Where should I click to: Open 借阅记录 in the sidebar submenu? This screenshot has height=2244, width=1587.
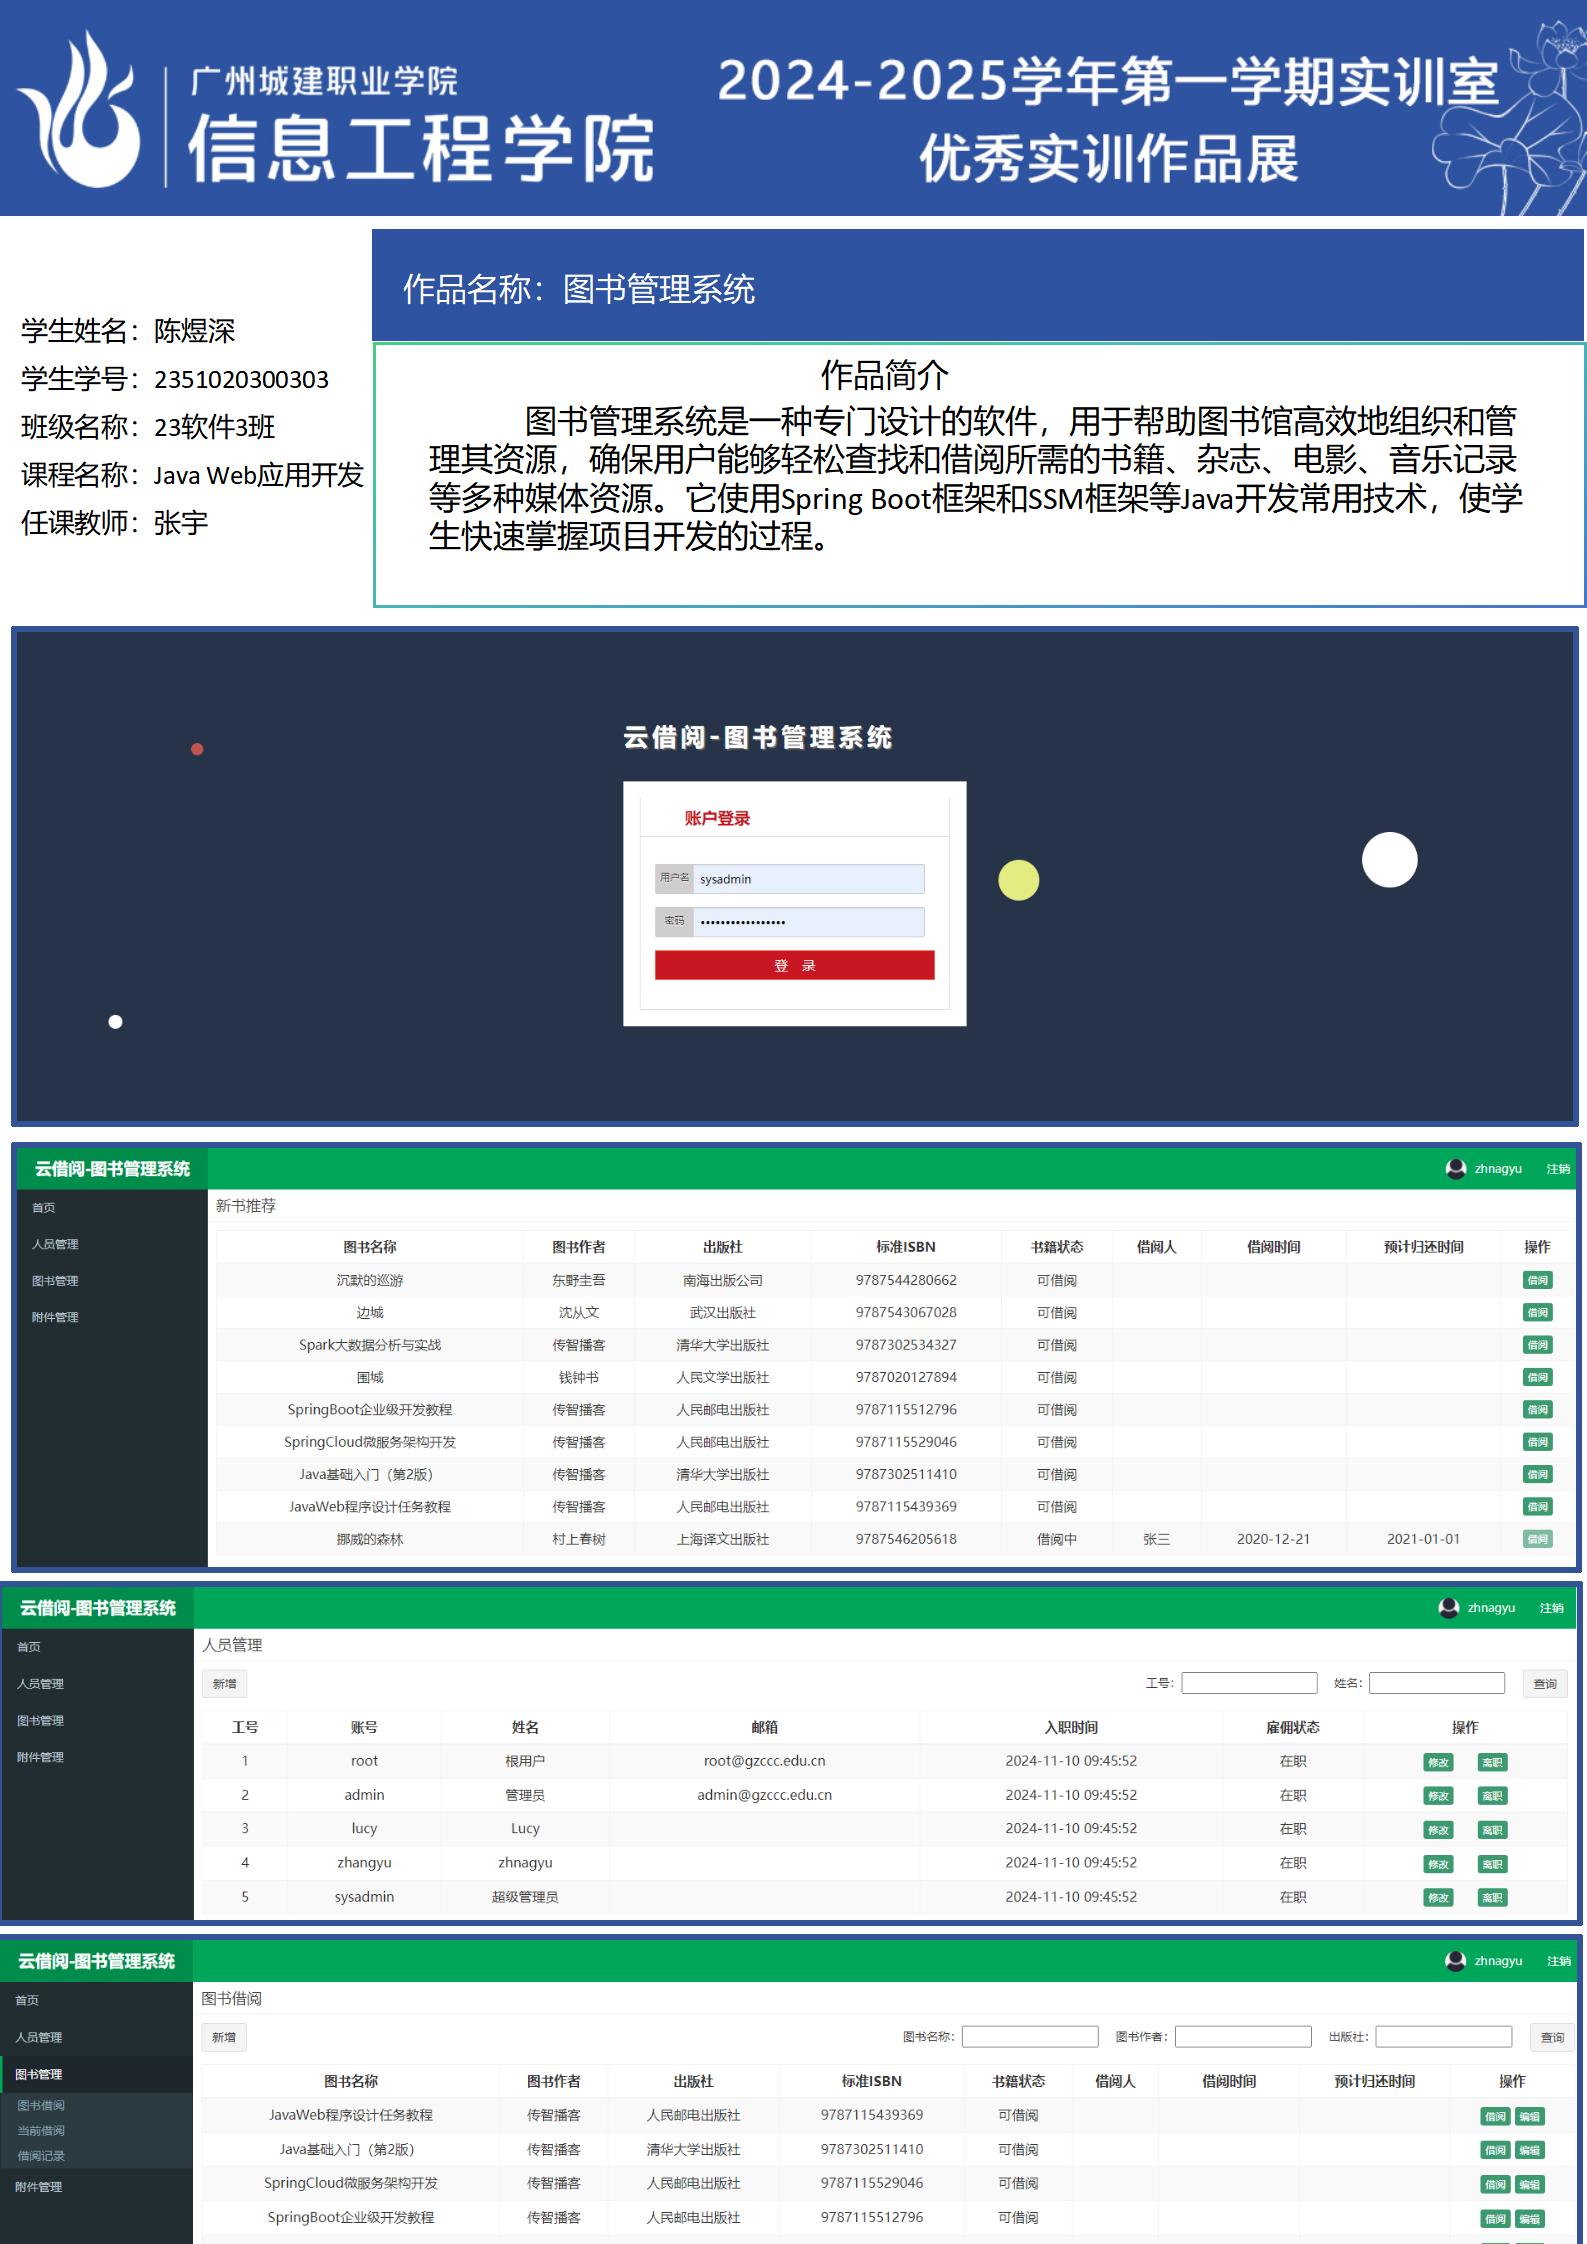41,2155
